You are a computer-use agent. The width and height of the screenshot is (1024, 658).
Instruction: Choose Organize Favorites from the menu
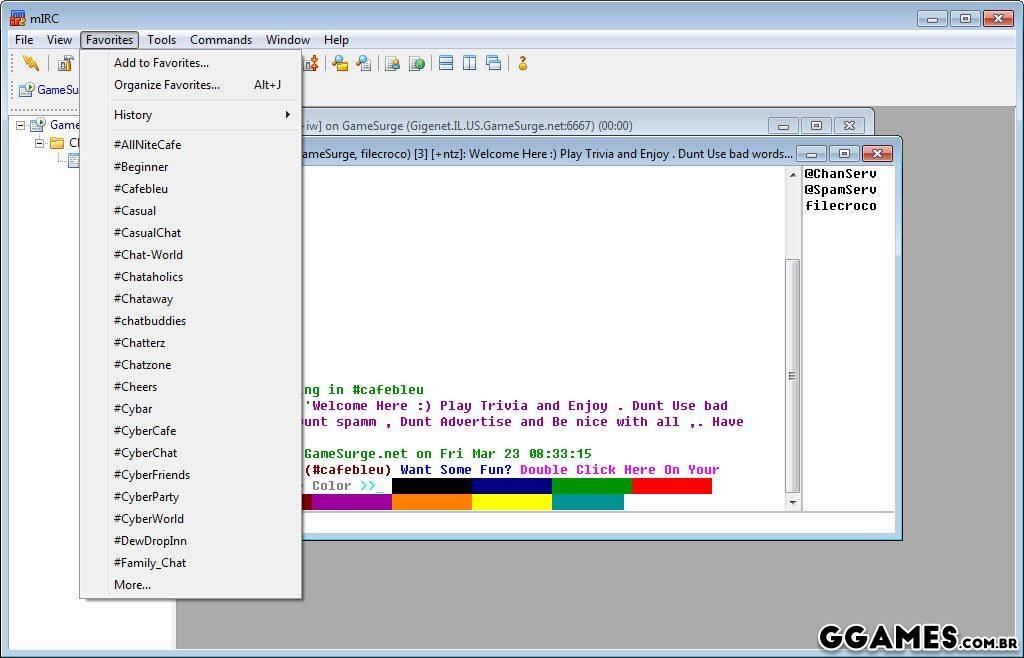point(166,85)
